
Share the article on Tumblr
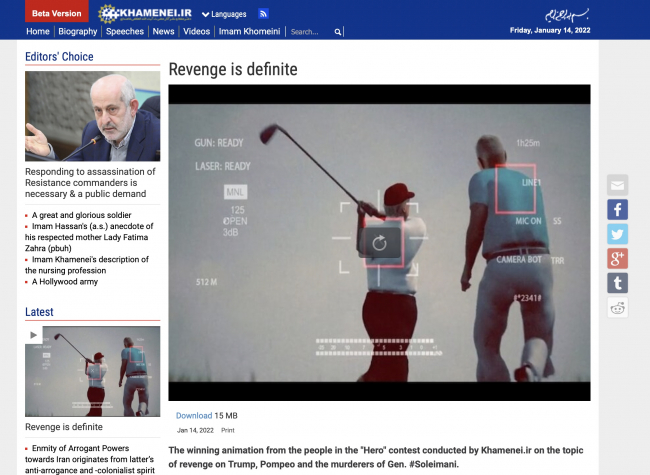pos(617,283)
